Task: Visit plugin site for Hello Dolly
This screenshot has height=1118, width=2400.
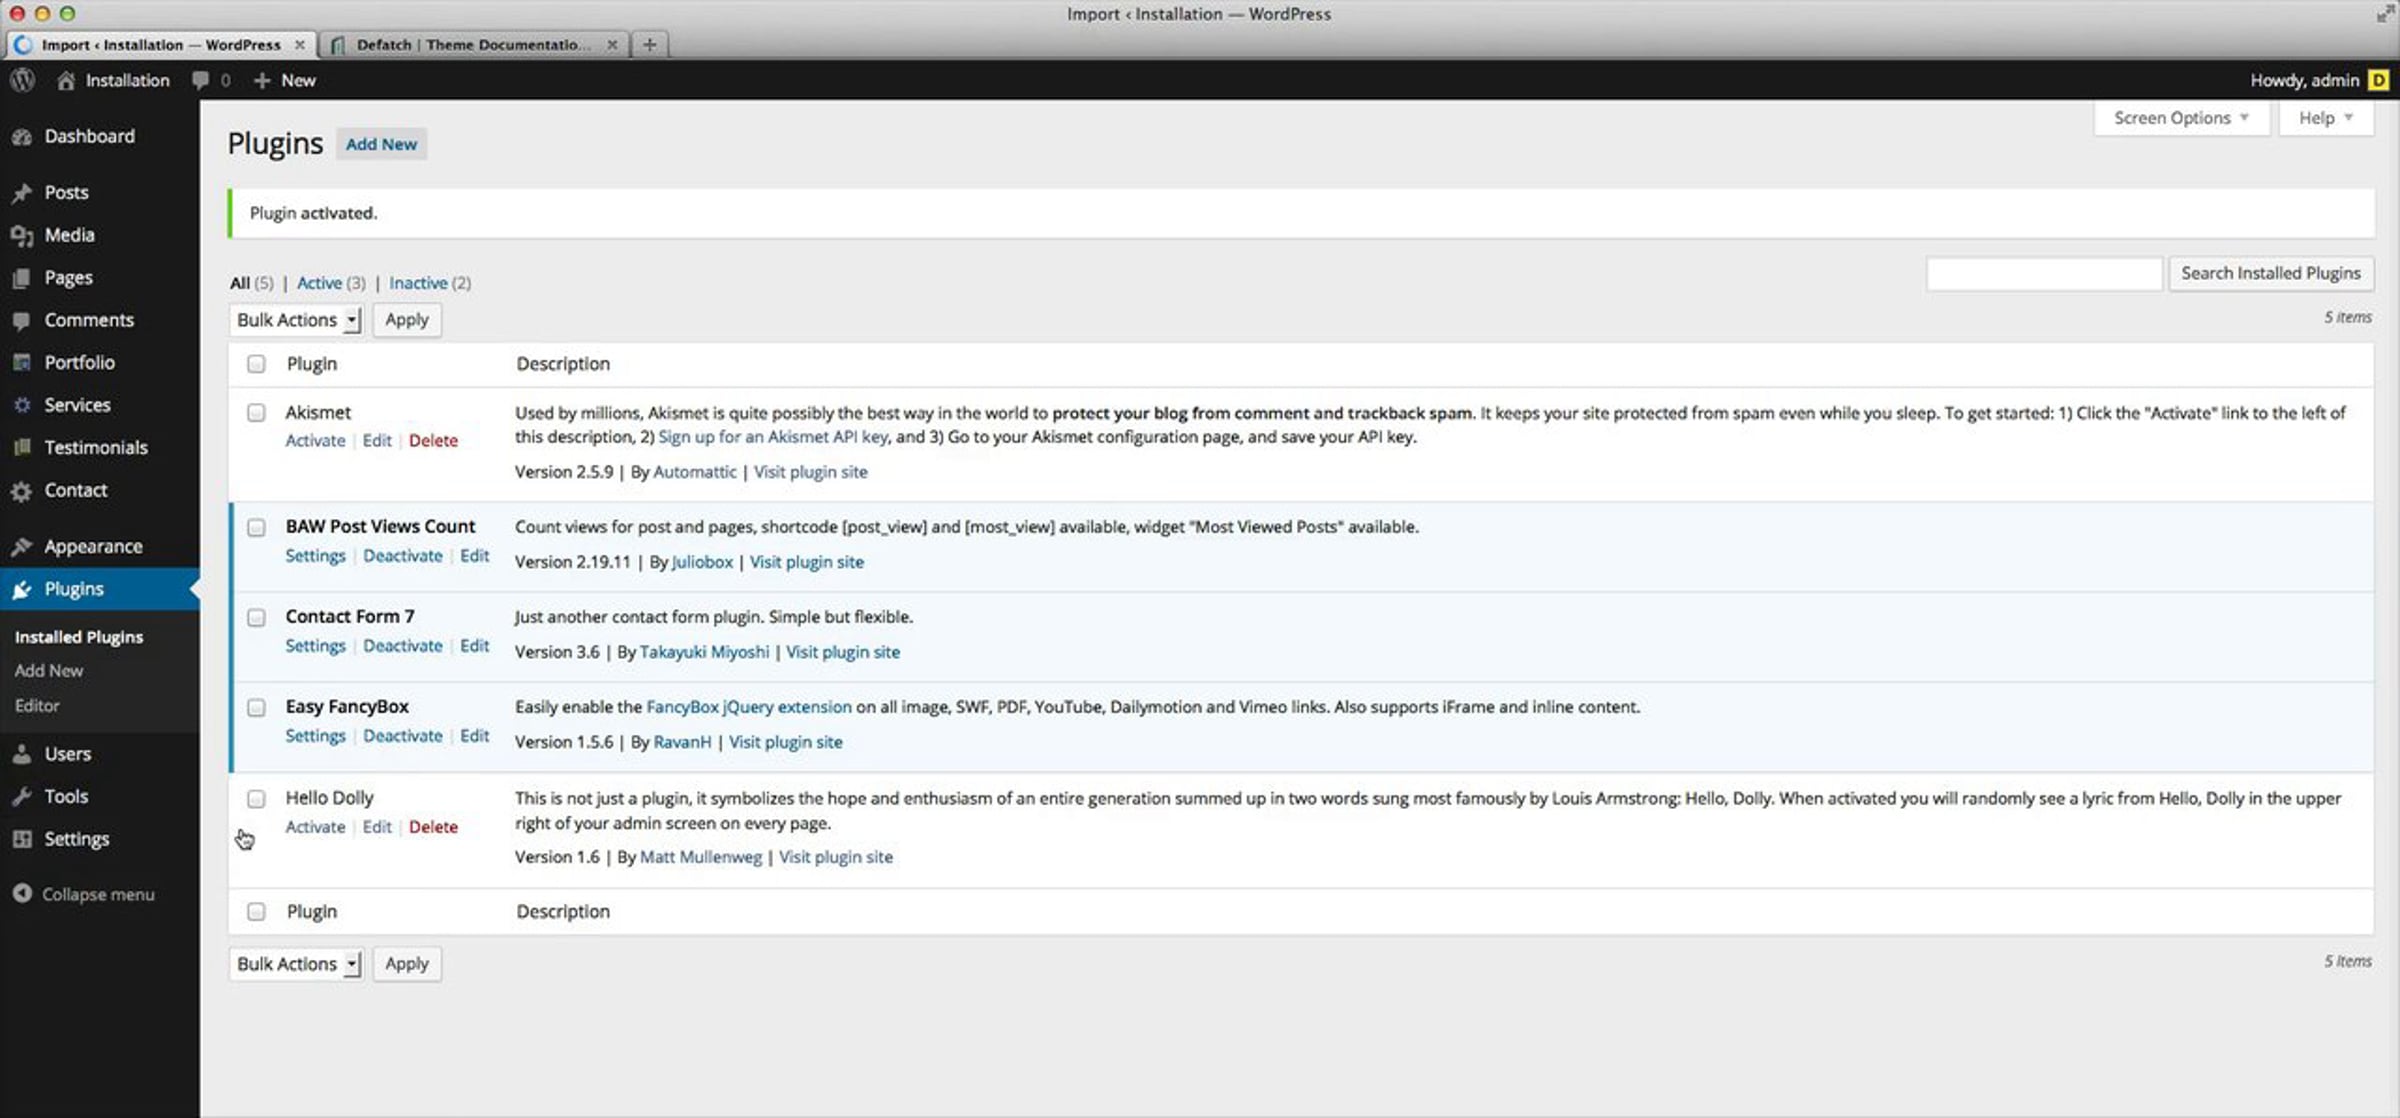Action: [836, 857]
